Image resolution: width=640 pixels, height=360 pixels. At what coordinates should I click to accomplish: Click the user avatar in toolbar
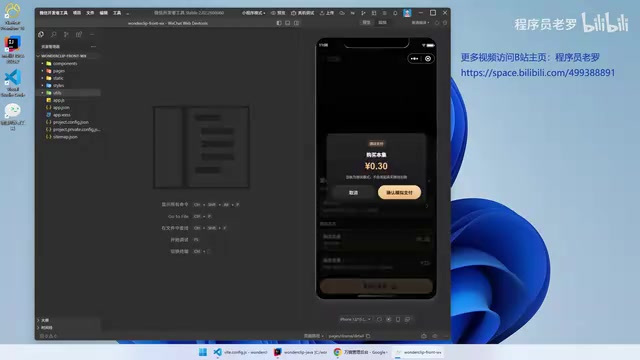407,13
